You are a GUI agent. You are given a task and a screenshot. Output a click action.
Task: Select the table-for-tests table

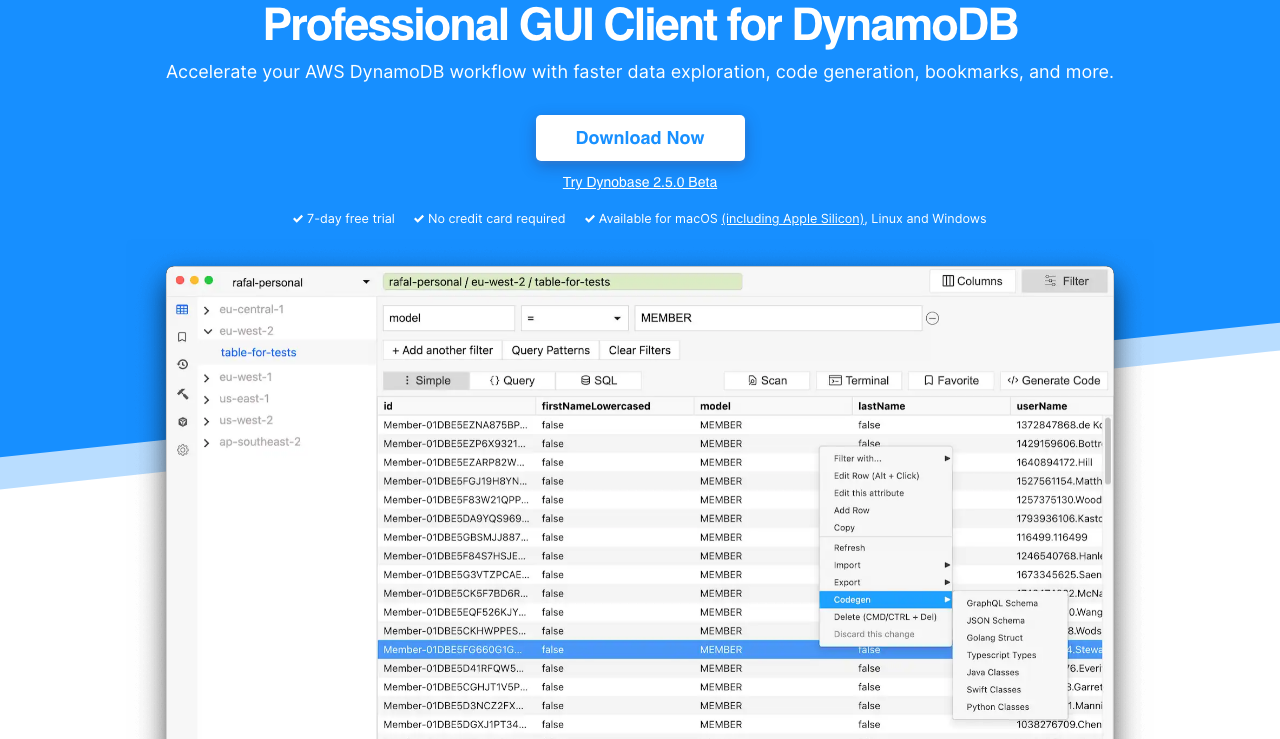coord(258,352)
